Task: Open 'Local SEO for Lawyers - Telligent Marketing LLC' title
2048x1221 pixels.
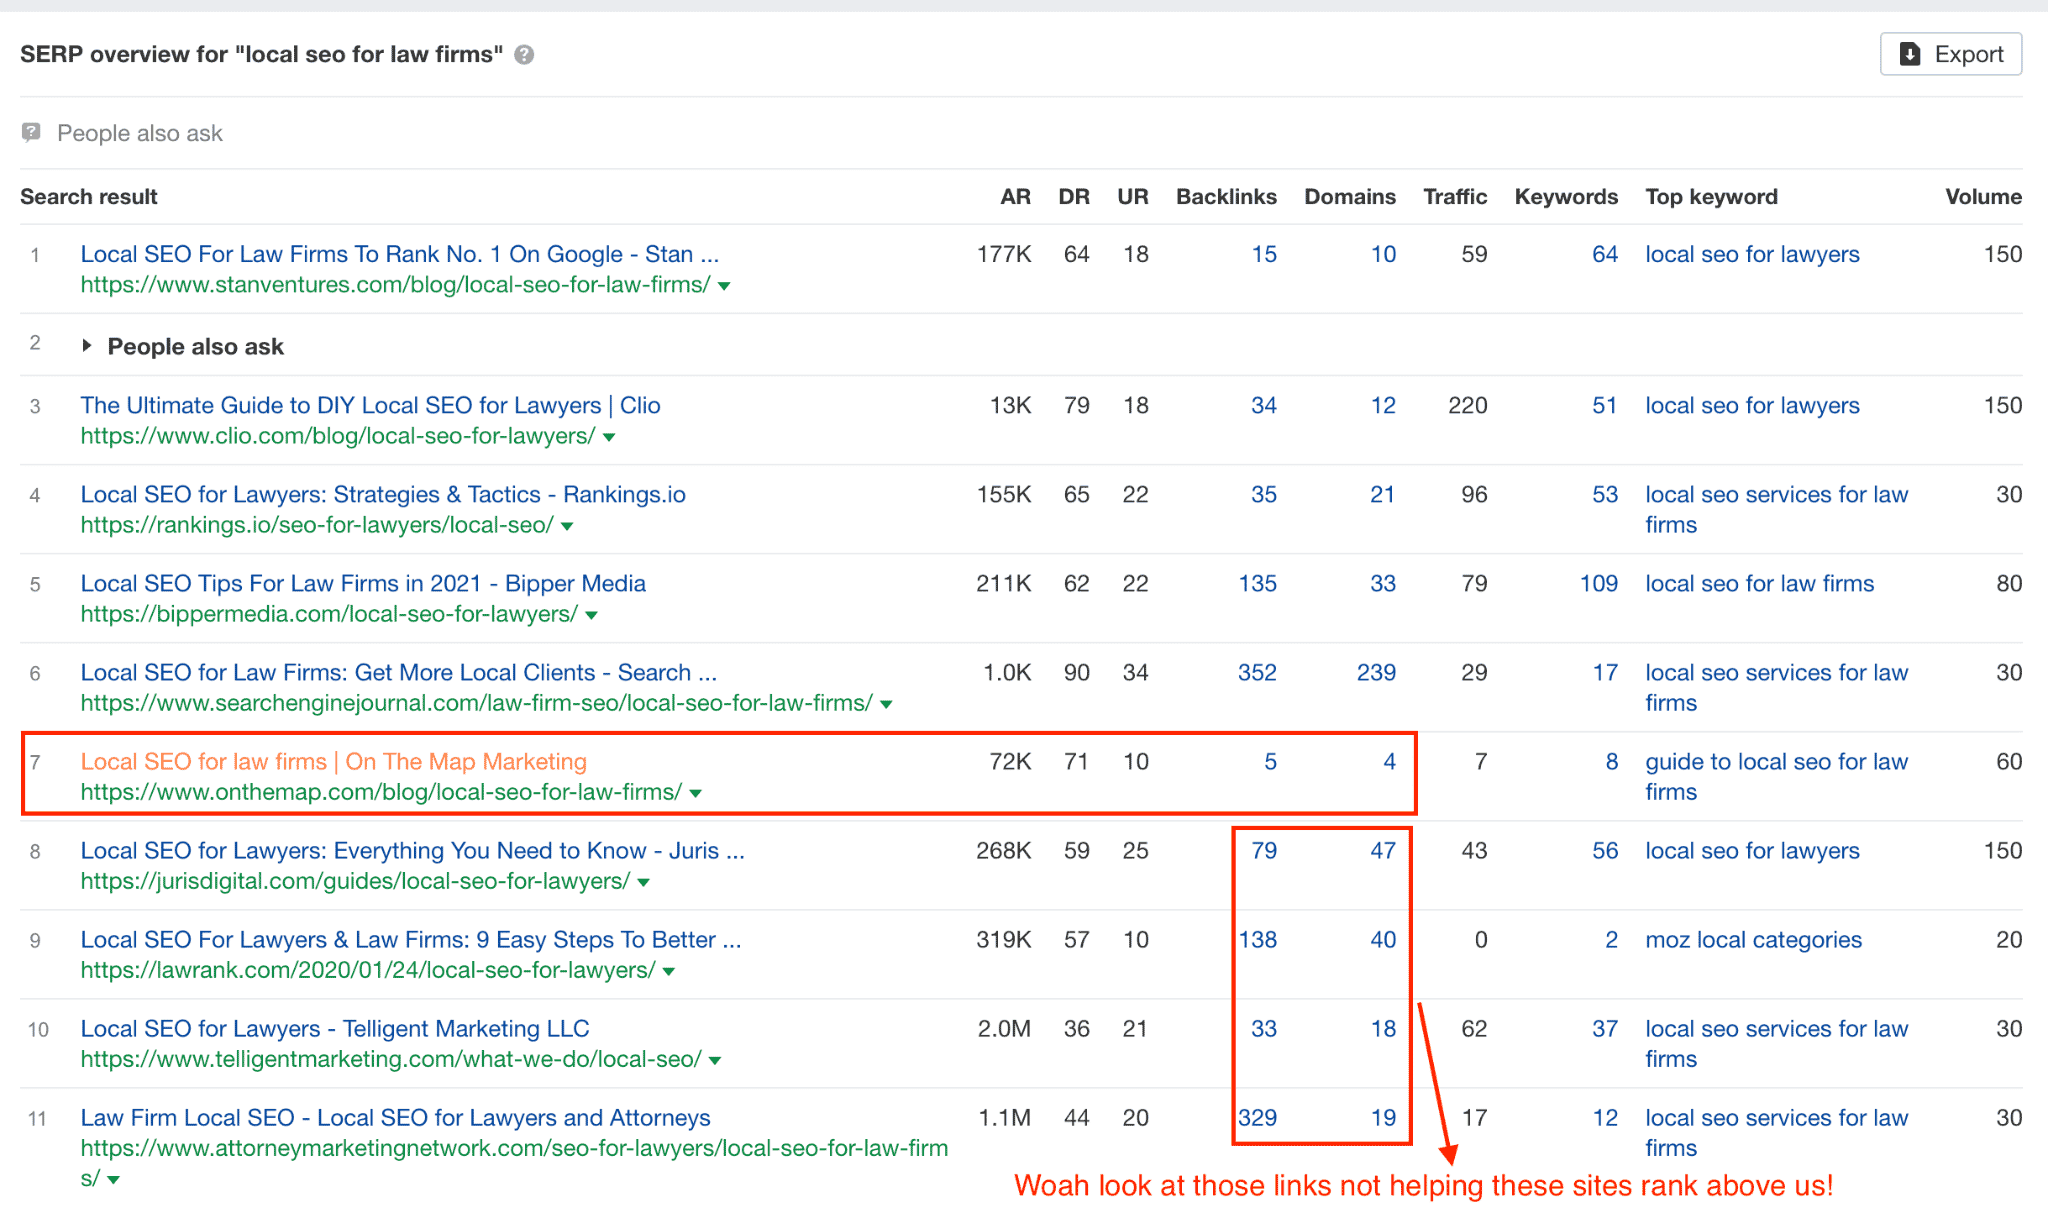Action: coord(335,1028)
